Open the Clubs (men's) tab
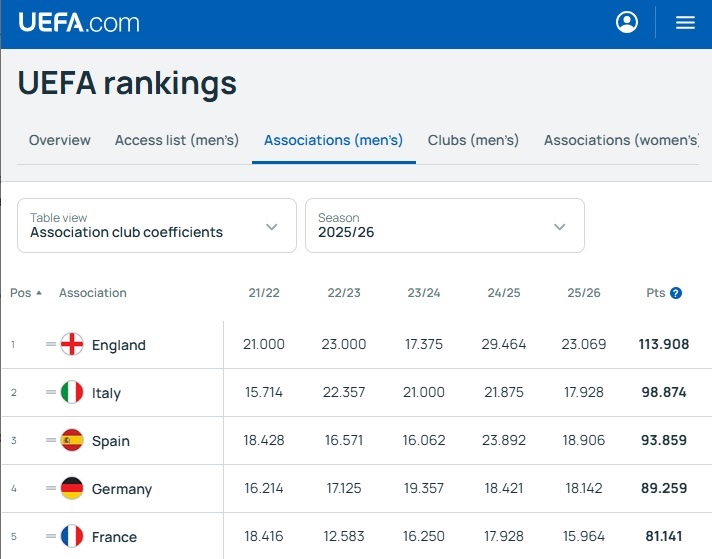 pyautogui.click(x=473, y=140)
